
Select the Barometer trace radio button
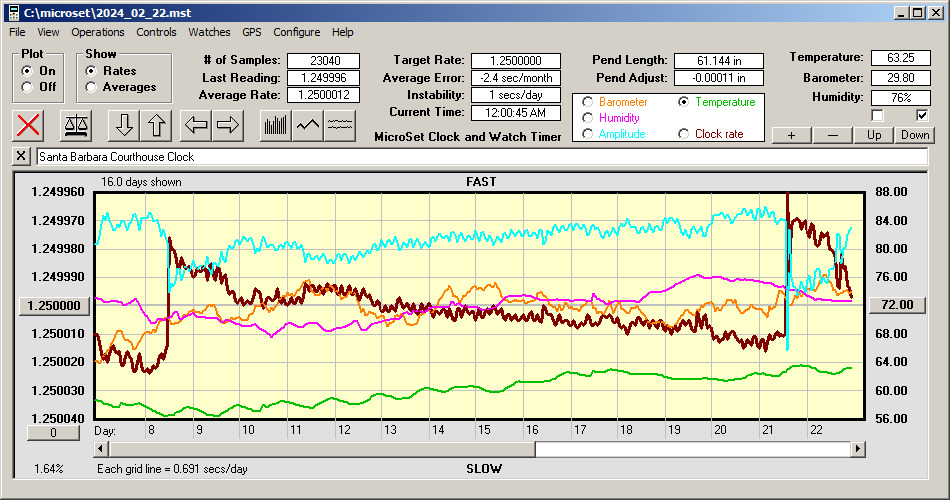pyautogui.click(x=587, y=102)
